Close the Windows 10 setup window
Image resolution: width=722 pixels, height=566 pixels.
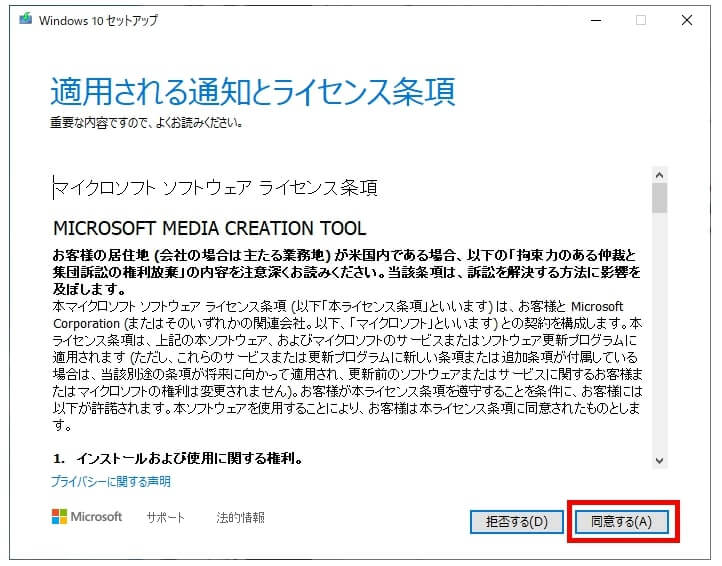(687, 20)
